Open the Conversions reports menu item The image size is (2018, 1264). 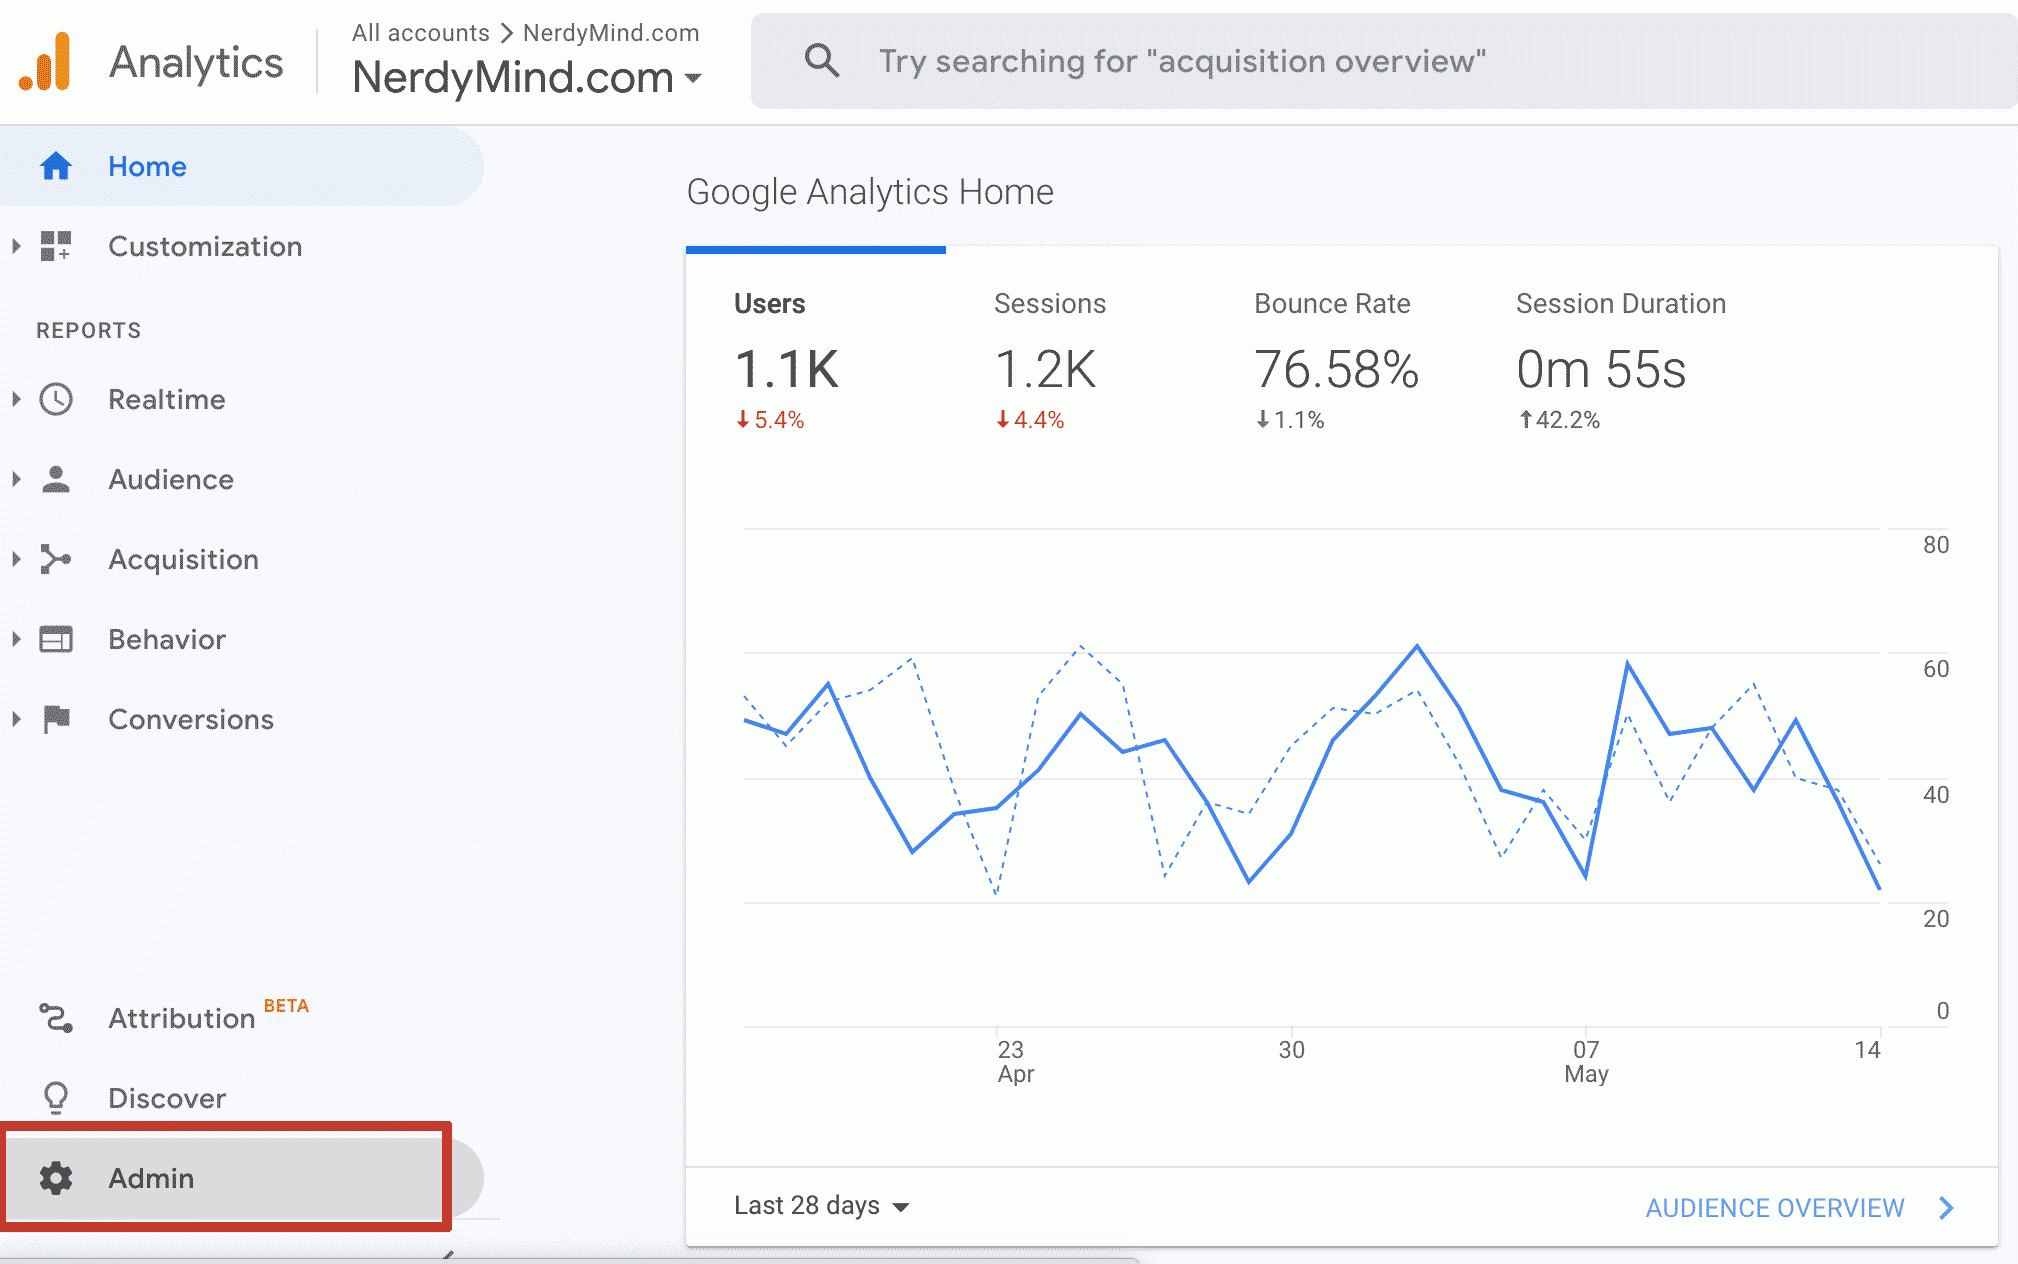click(x=241, y=719)
